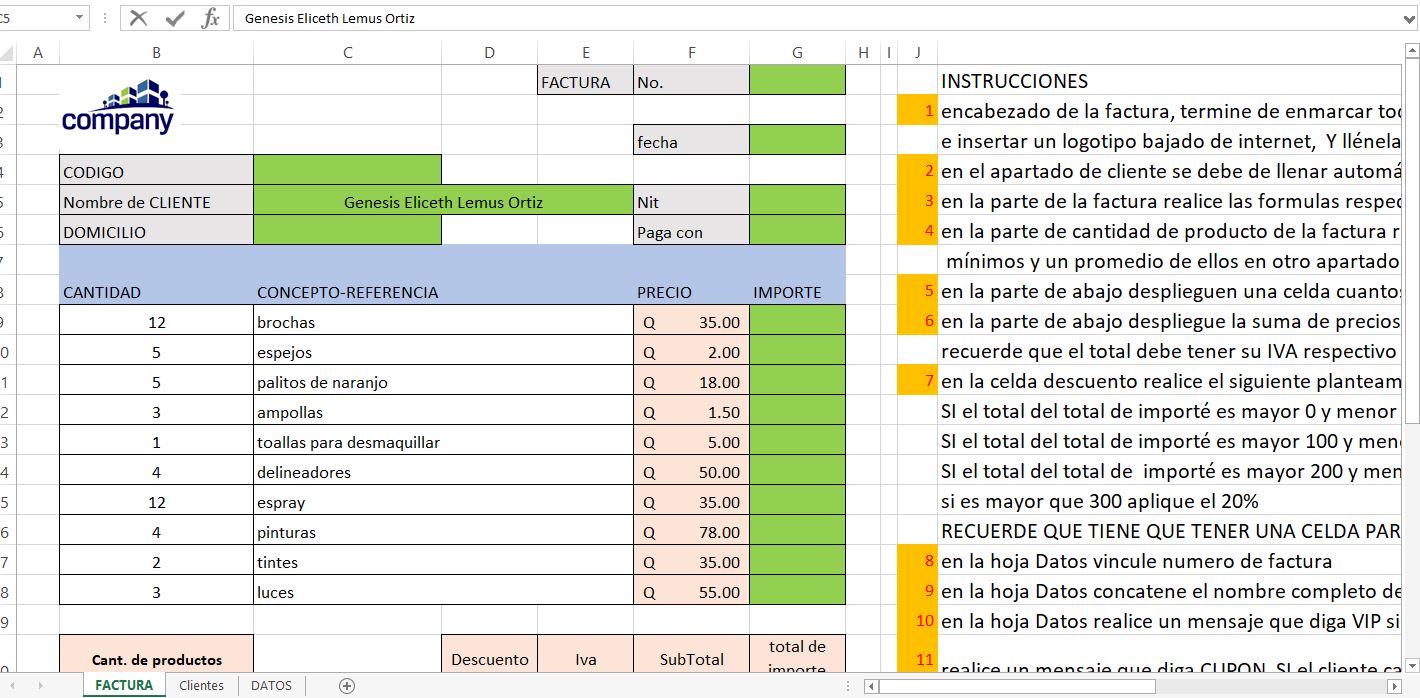This screenshot has width=1420, height=698.
Task: Switch to the DATOS sheet tab
Action: (271, 686)
